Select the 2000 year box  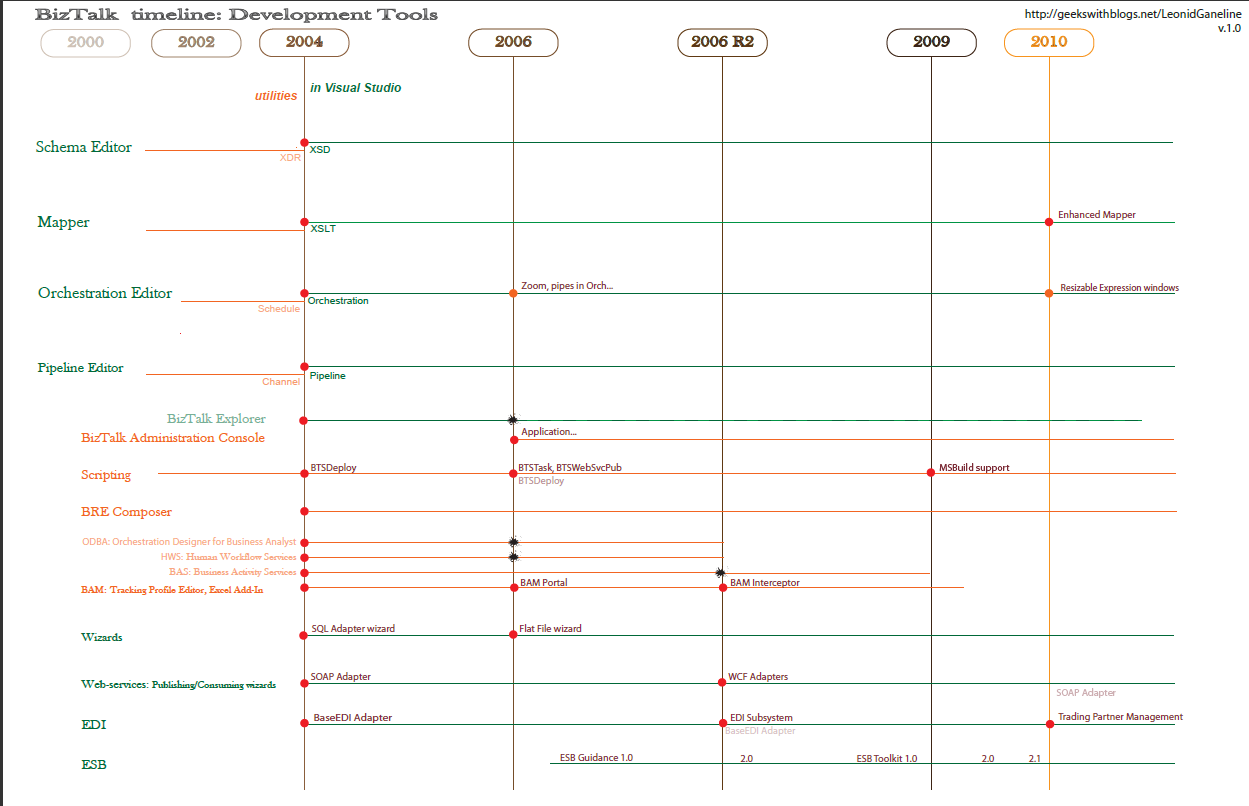pos(86,42)
